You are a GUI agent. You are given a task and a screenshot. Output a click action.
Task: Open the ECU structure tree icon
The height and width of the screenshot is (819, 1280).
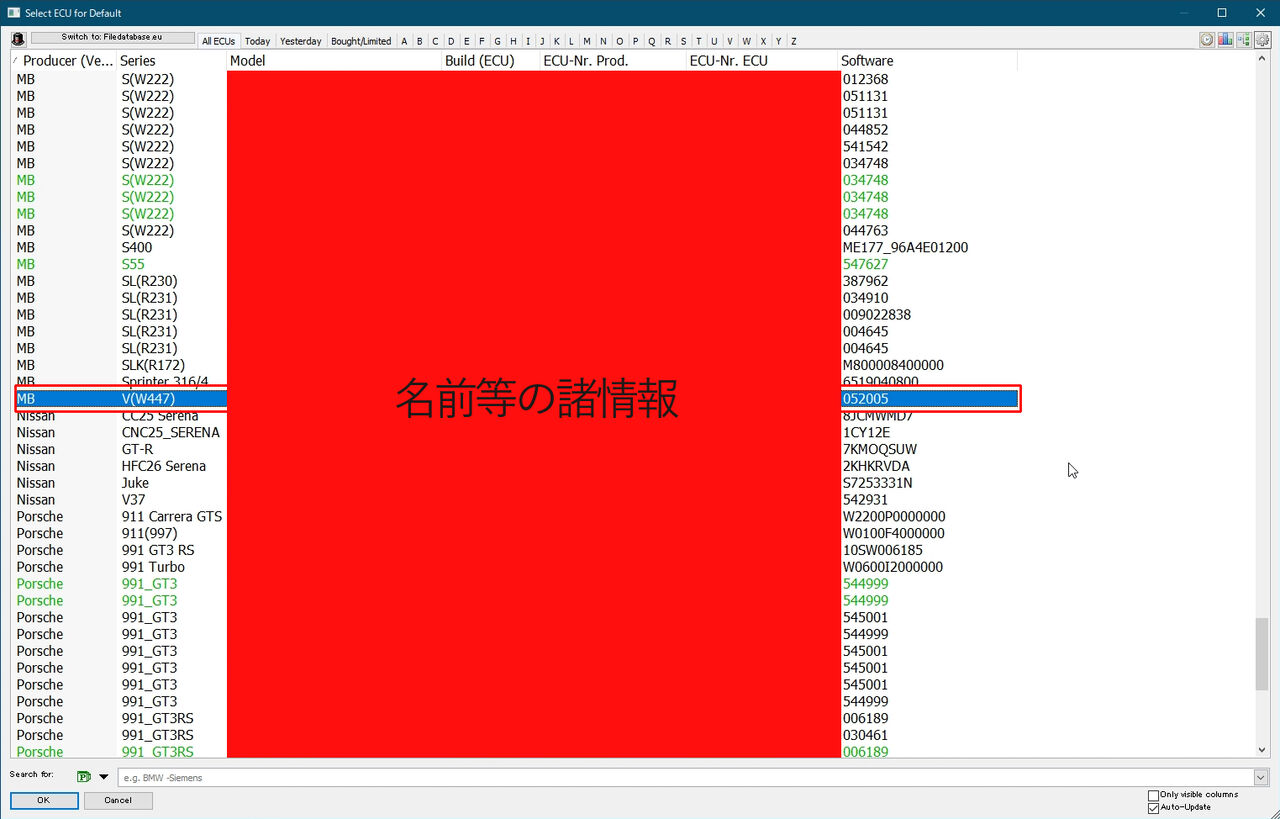point(1243,40)
